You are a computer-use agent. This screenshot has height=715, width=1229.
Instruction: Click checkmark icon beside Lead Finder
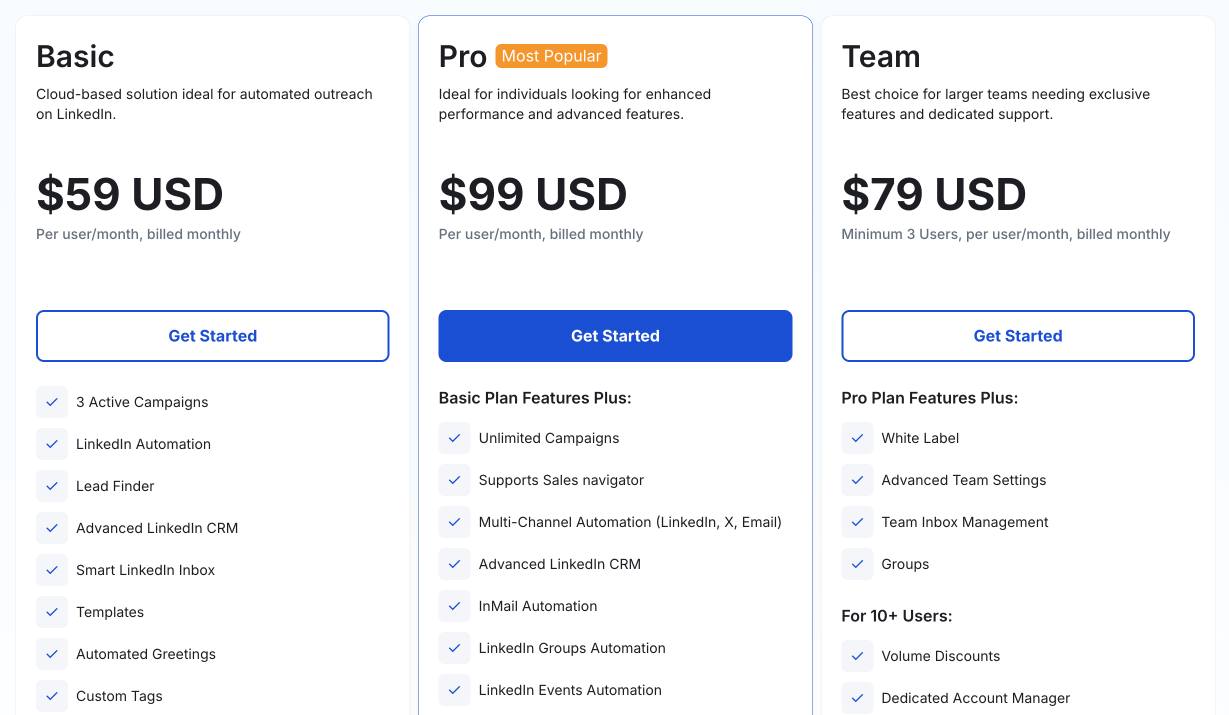tap(52, 486)
